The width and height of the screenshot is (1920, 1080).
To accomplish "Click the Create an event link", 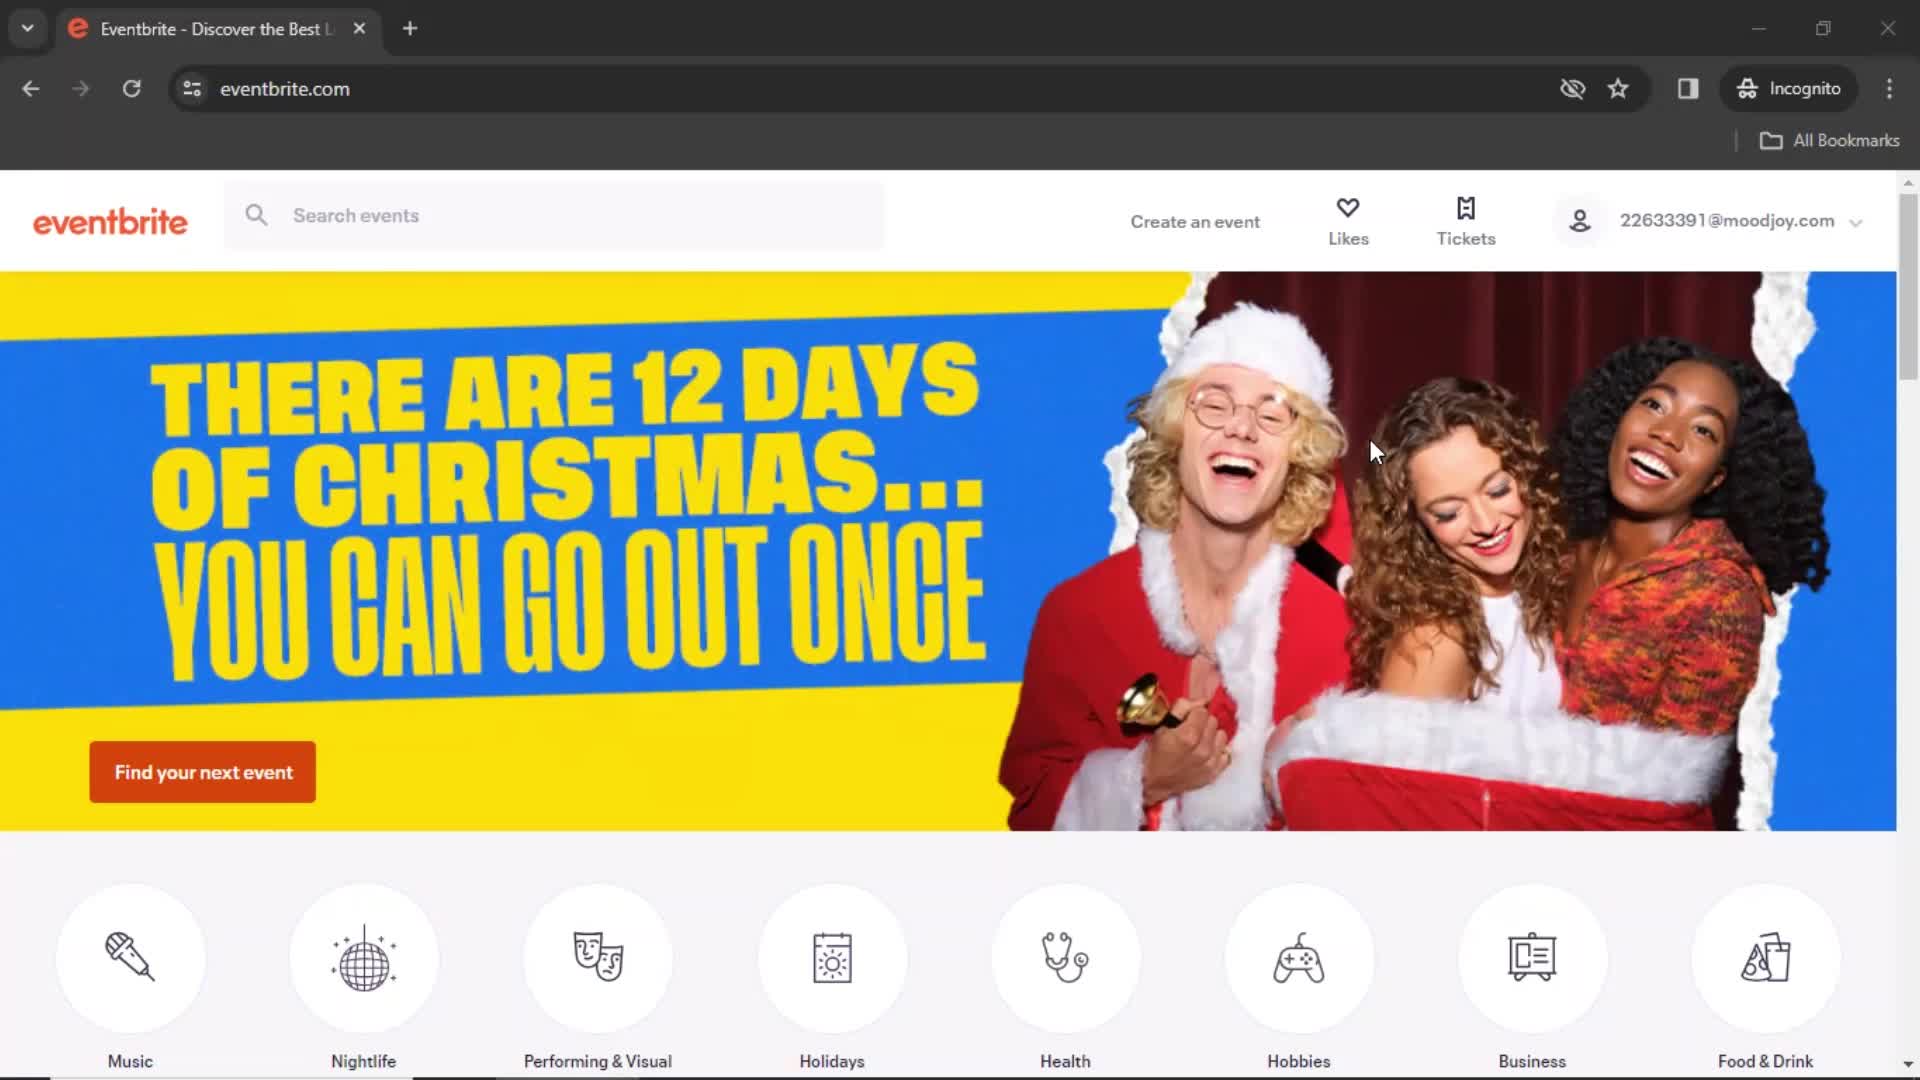I will coord(1195,220).
